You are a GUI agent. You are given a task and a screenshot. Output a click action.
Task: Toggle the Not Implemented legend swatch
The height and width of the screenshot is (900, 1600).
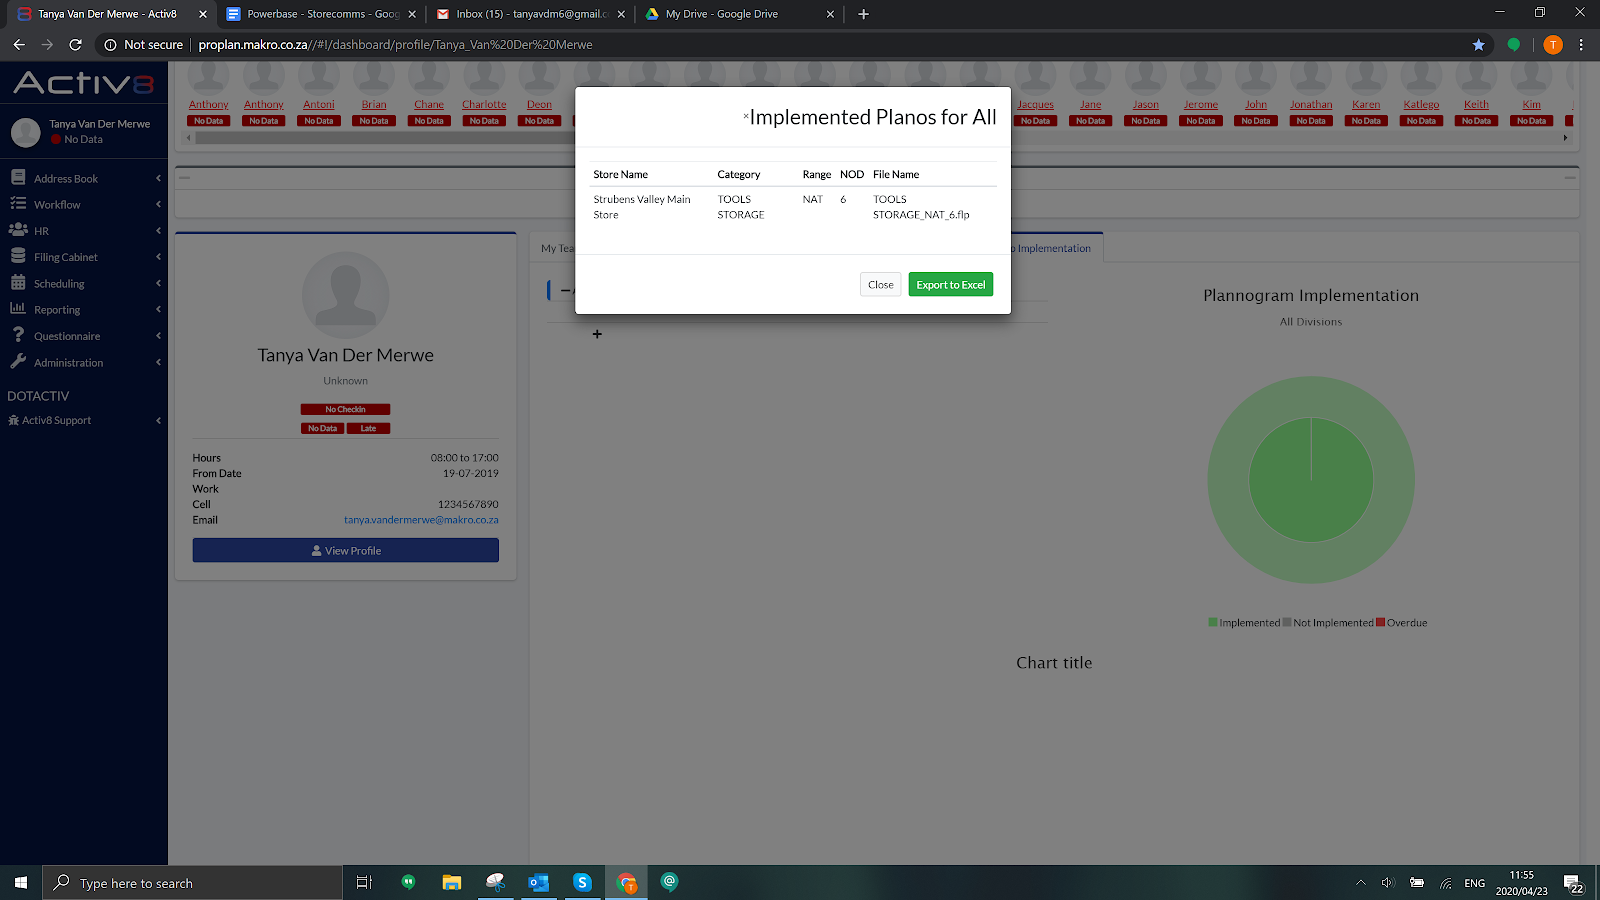click(x=1287, y=623)
